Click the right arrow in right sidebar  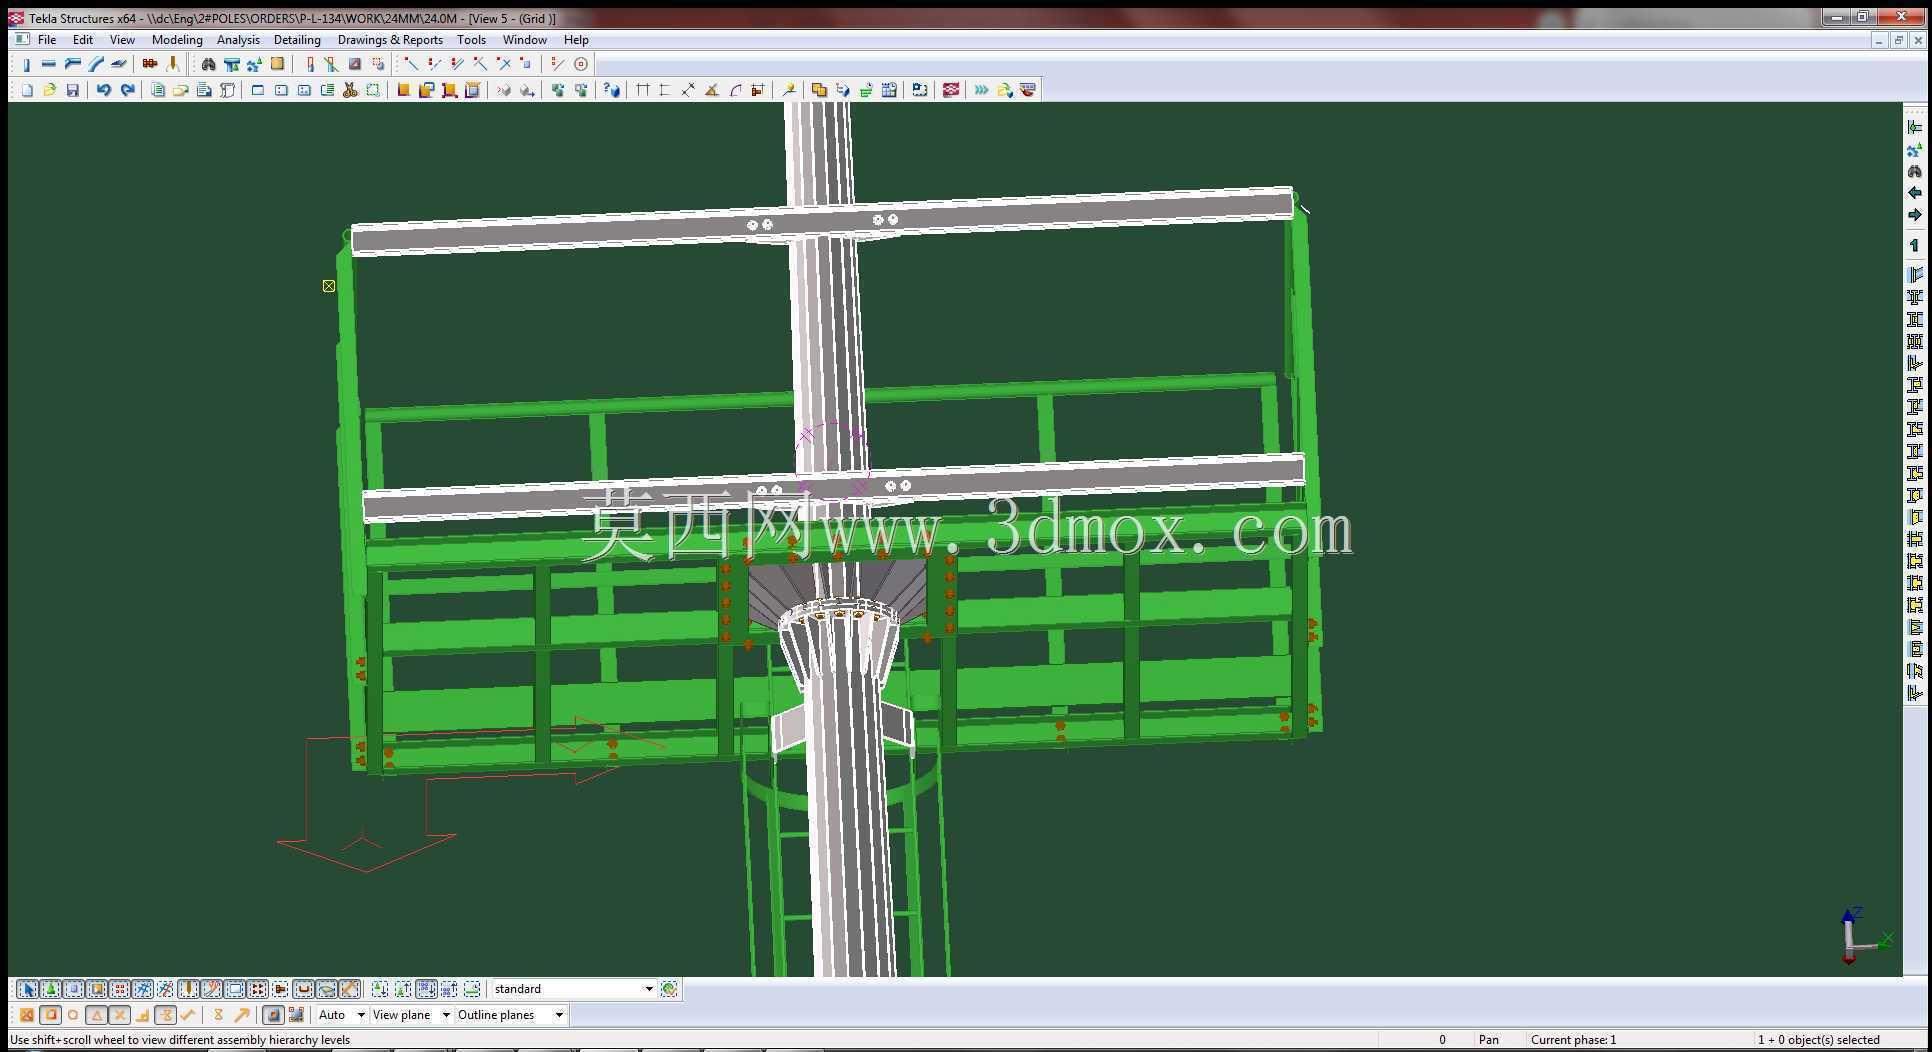[x=1915, y=215]
